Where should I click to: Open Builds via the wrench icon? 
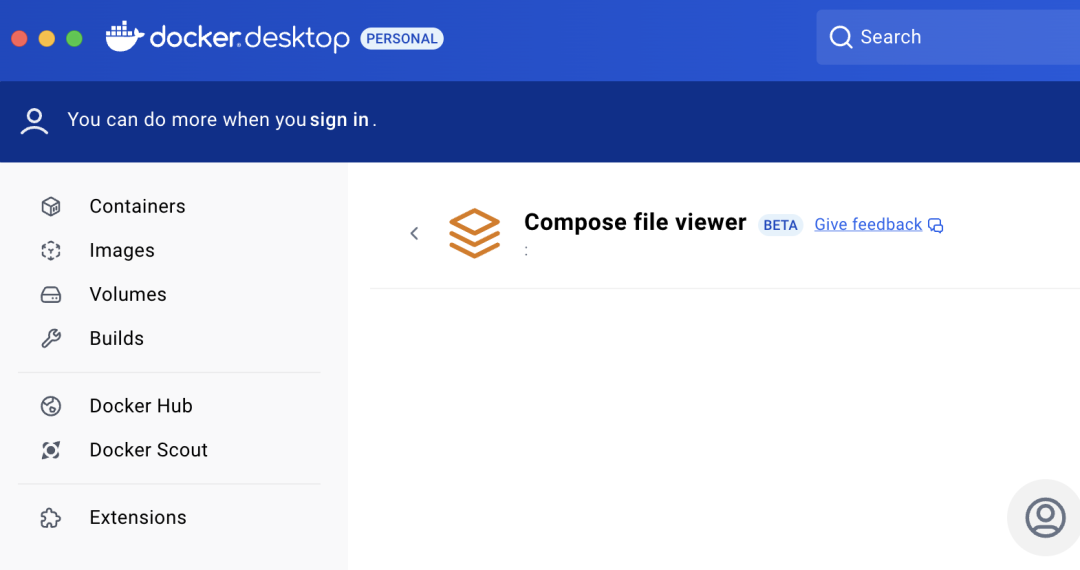[x=51, y=338]
